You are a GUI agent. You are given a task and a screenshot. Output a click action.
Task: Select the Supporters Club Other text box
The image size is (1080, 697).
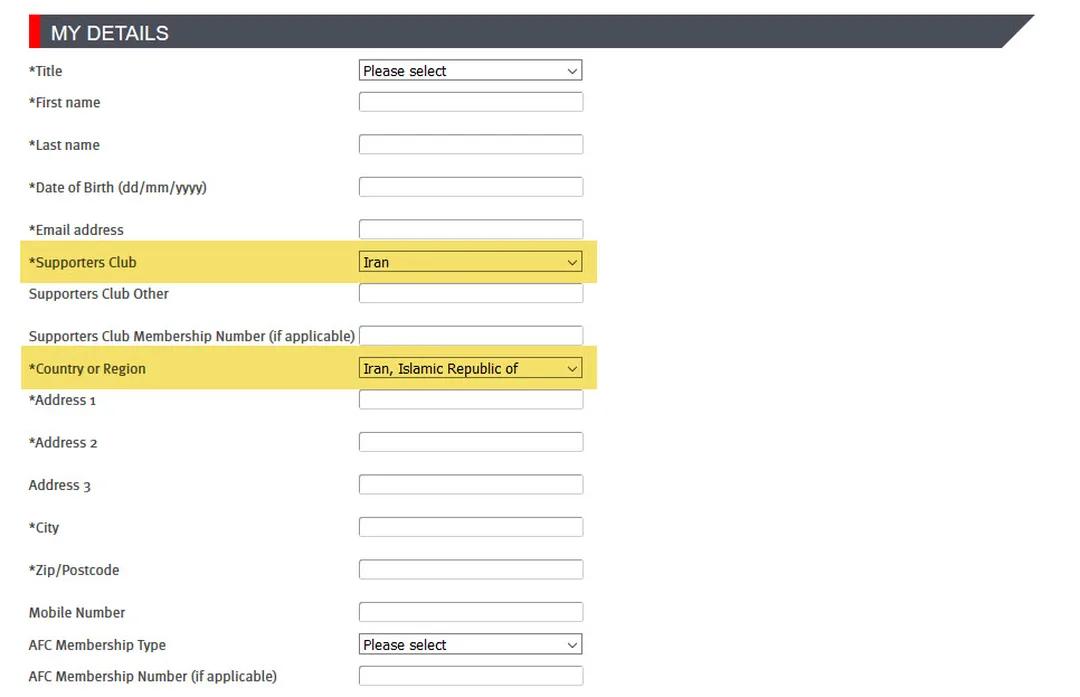coord(471,293)
